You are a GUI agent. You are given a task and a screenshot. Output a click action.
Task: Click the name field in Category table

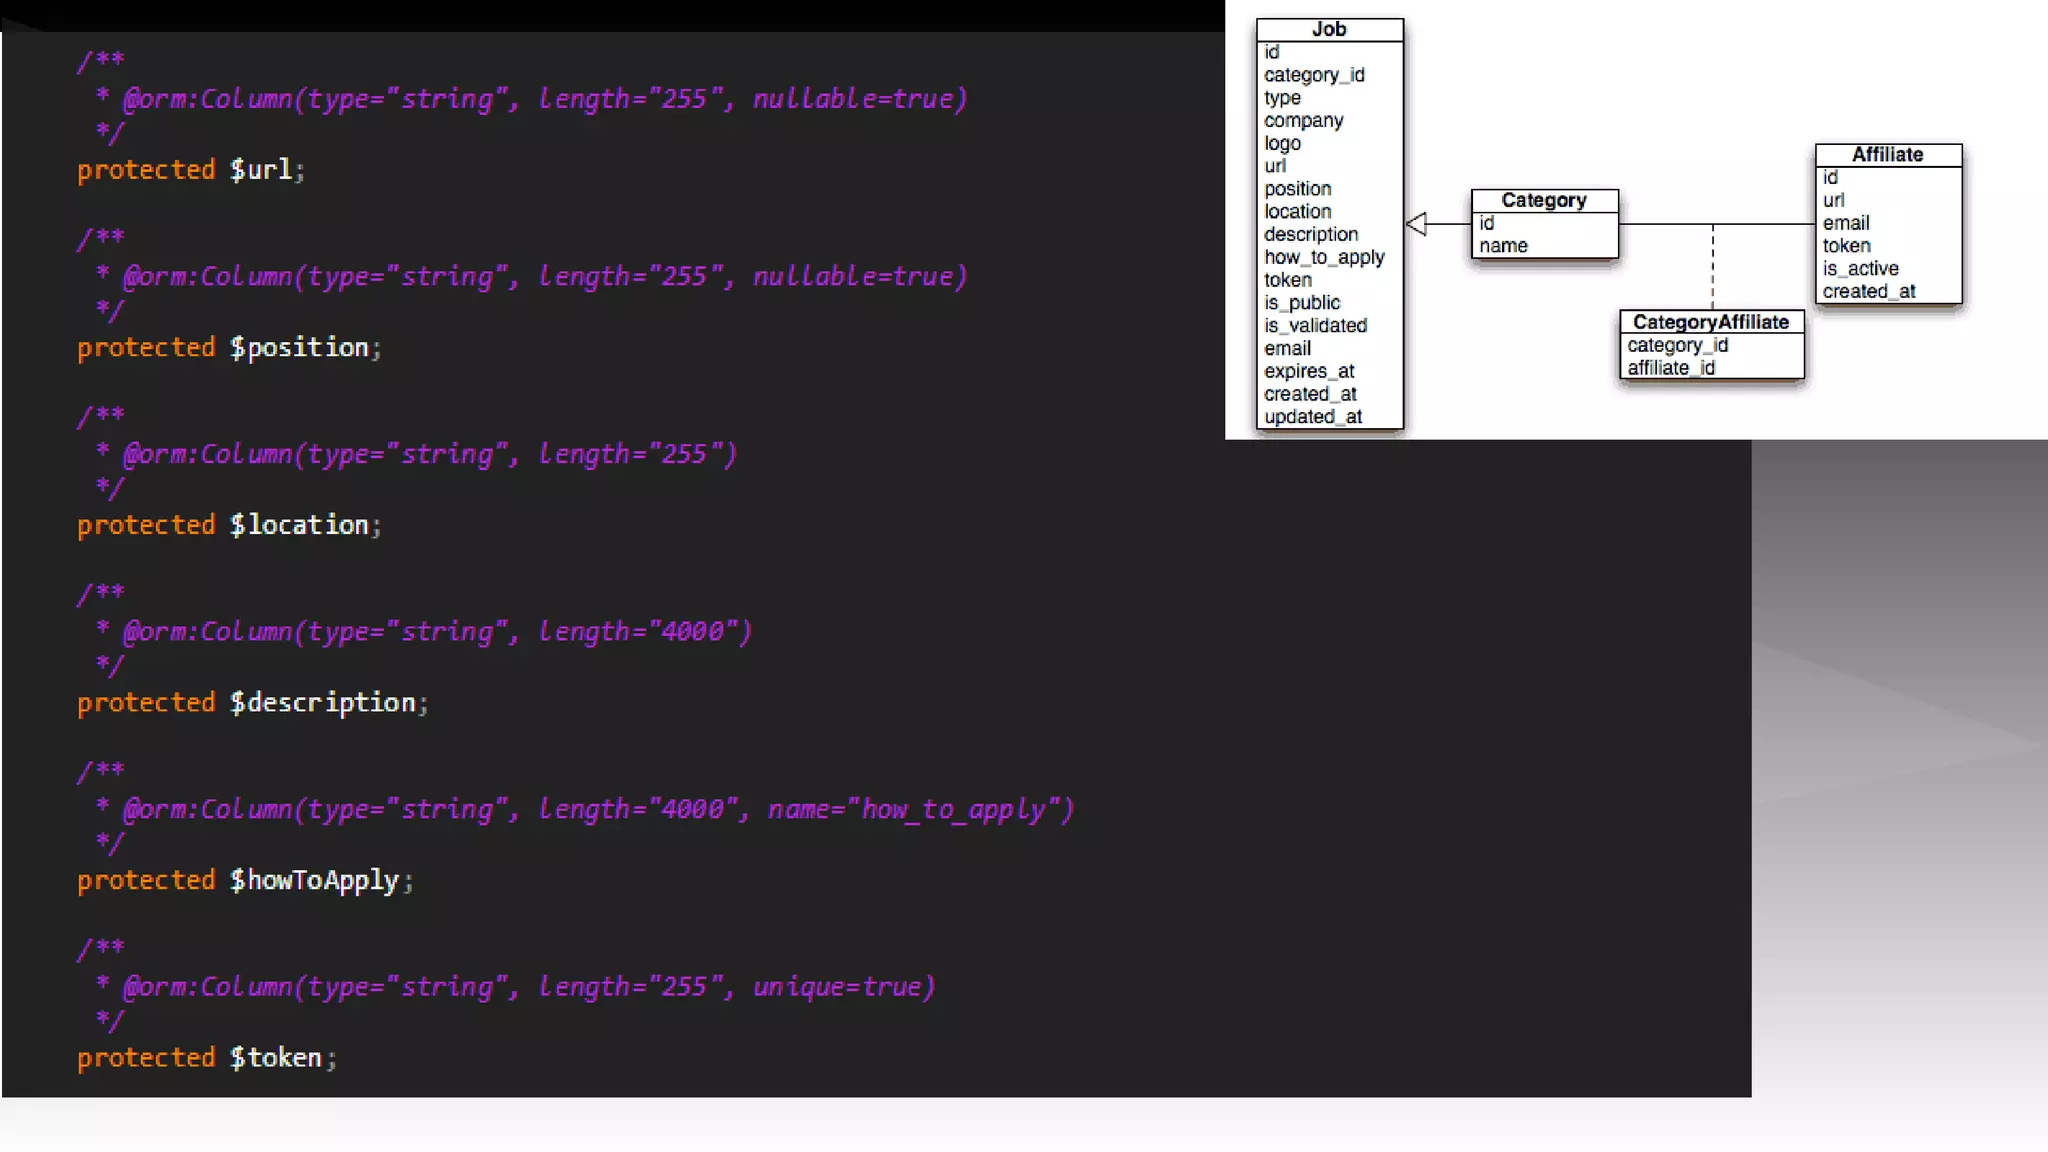pyautogui.click(x=1503, y=246)
